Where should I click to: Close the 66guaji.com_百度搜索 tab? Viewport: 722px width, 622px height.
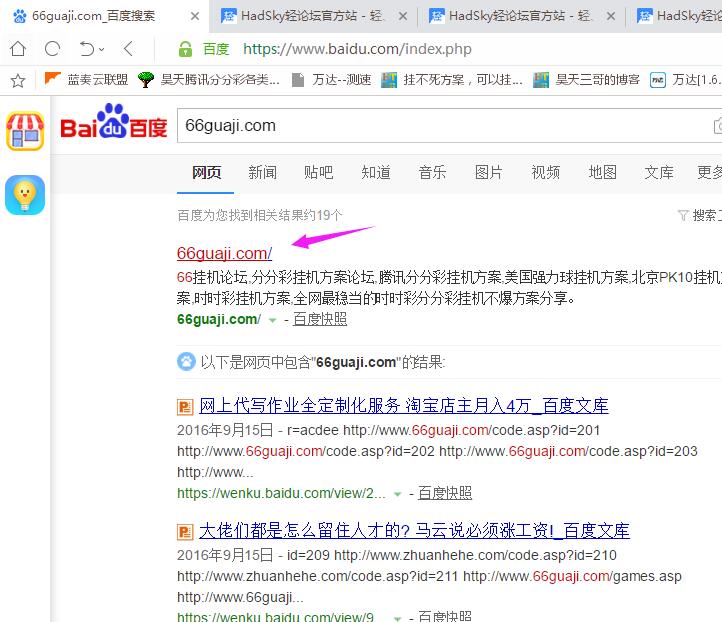(x=194, y=15)
